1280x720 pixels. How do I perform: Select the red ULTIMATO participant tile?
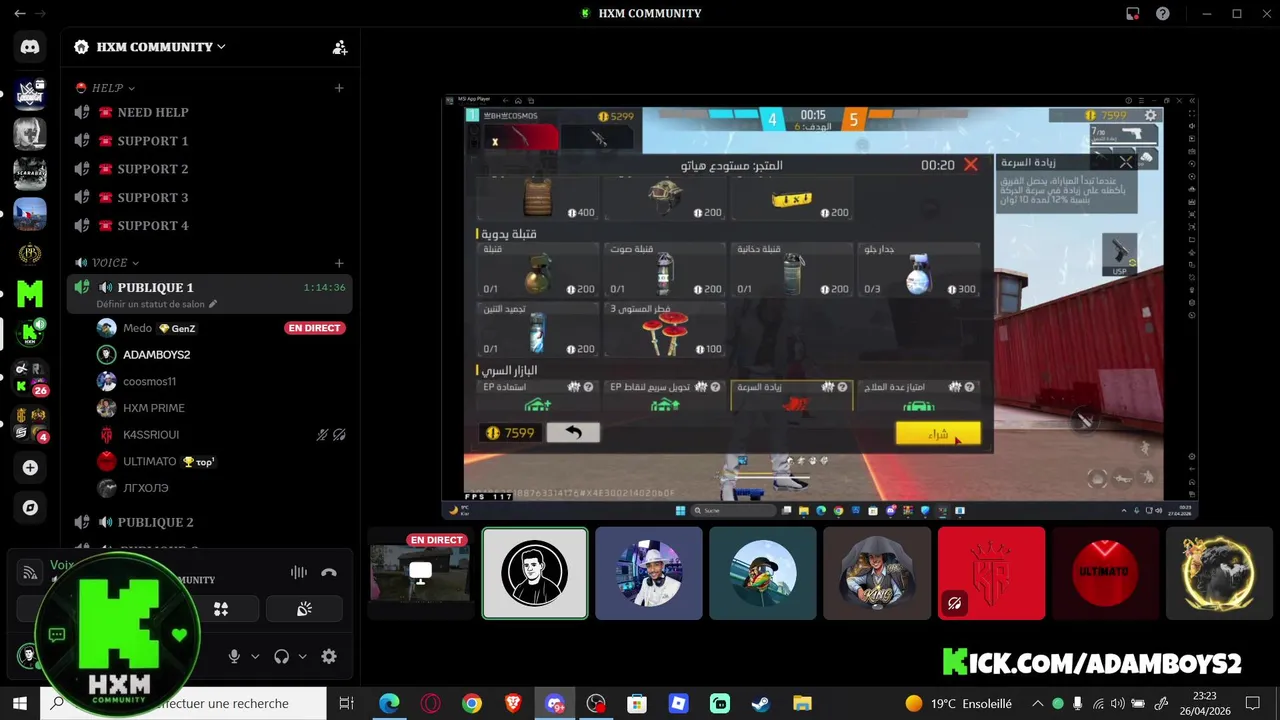(1105, 573)
